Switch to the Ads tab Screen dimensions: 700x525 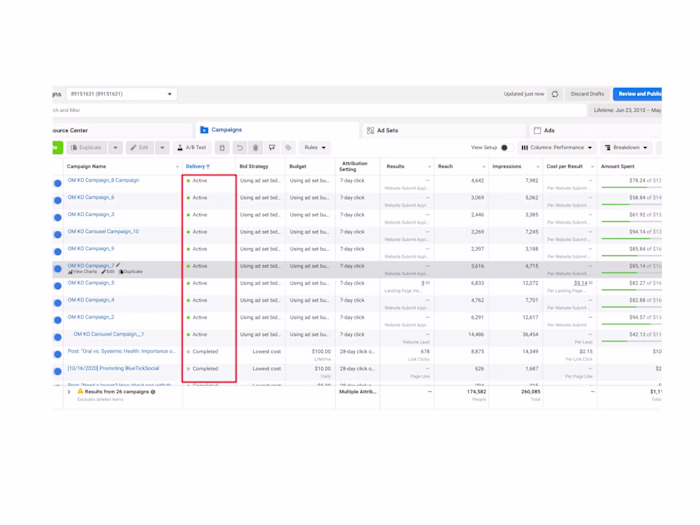(595, 130)
